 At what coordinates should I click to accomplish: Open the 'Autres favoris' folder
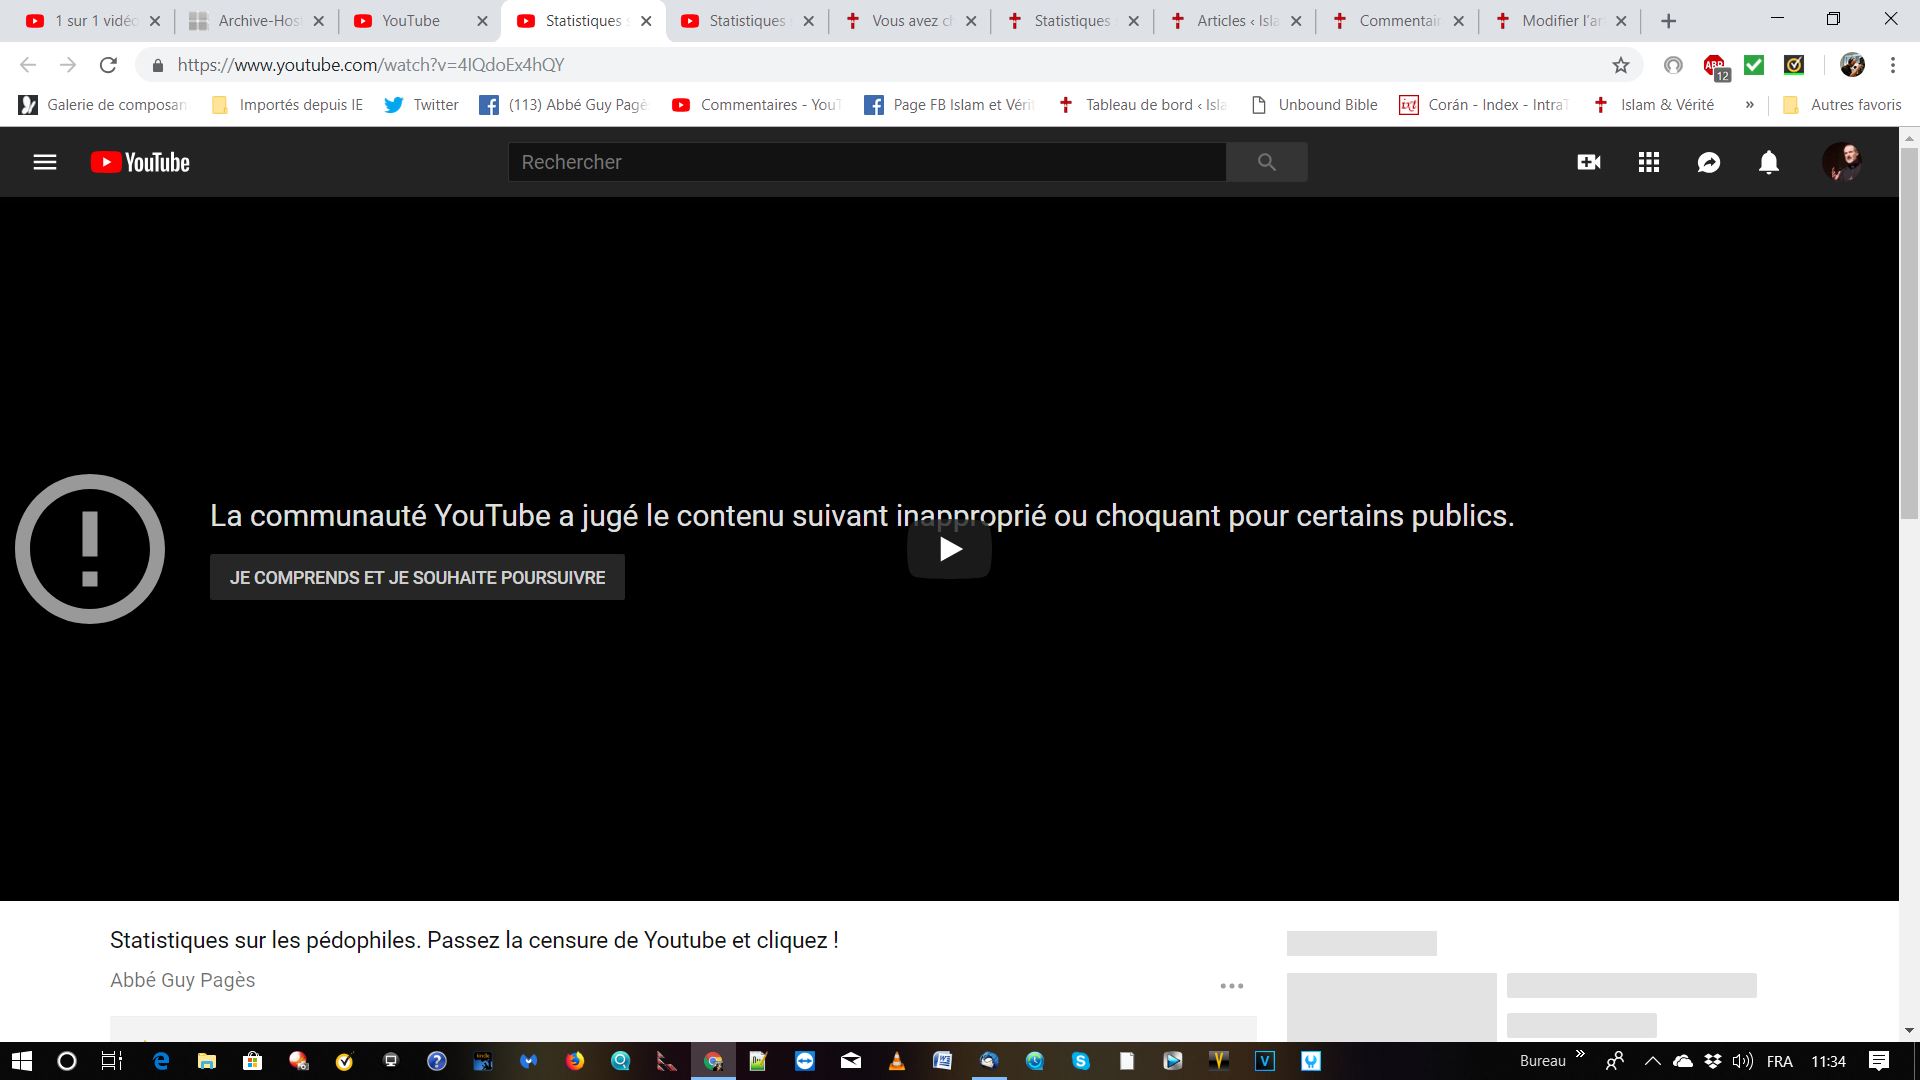(1843, 105)
